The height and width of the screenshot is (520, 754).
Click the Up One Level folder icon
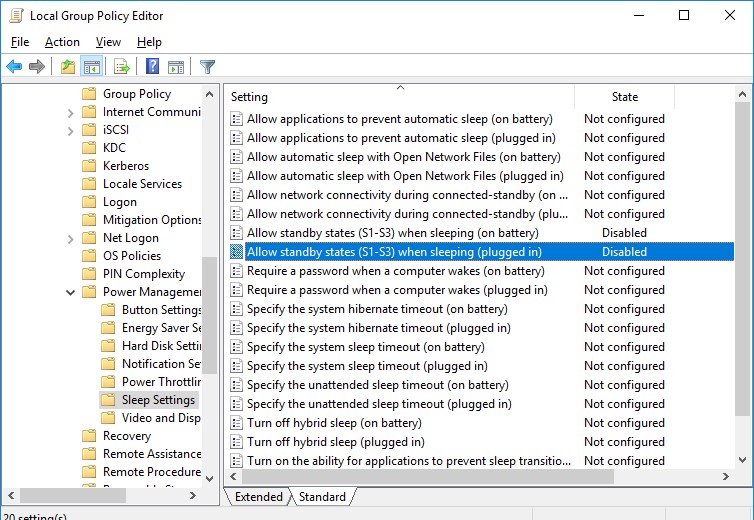[x=67, y=67]
